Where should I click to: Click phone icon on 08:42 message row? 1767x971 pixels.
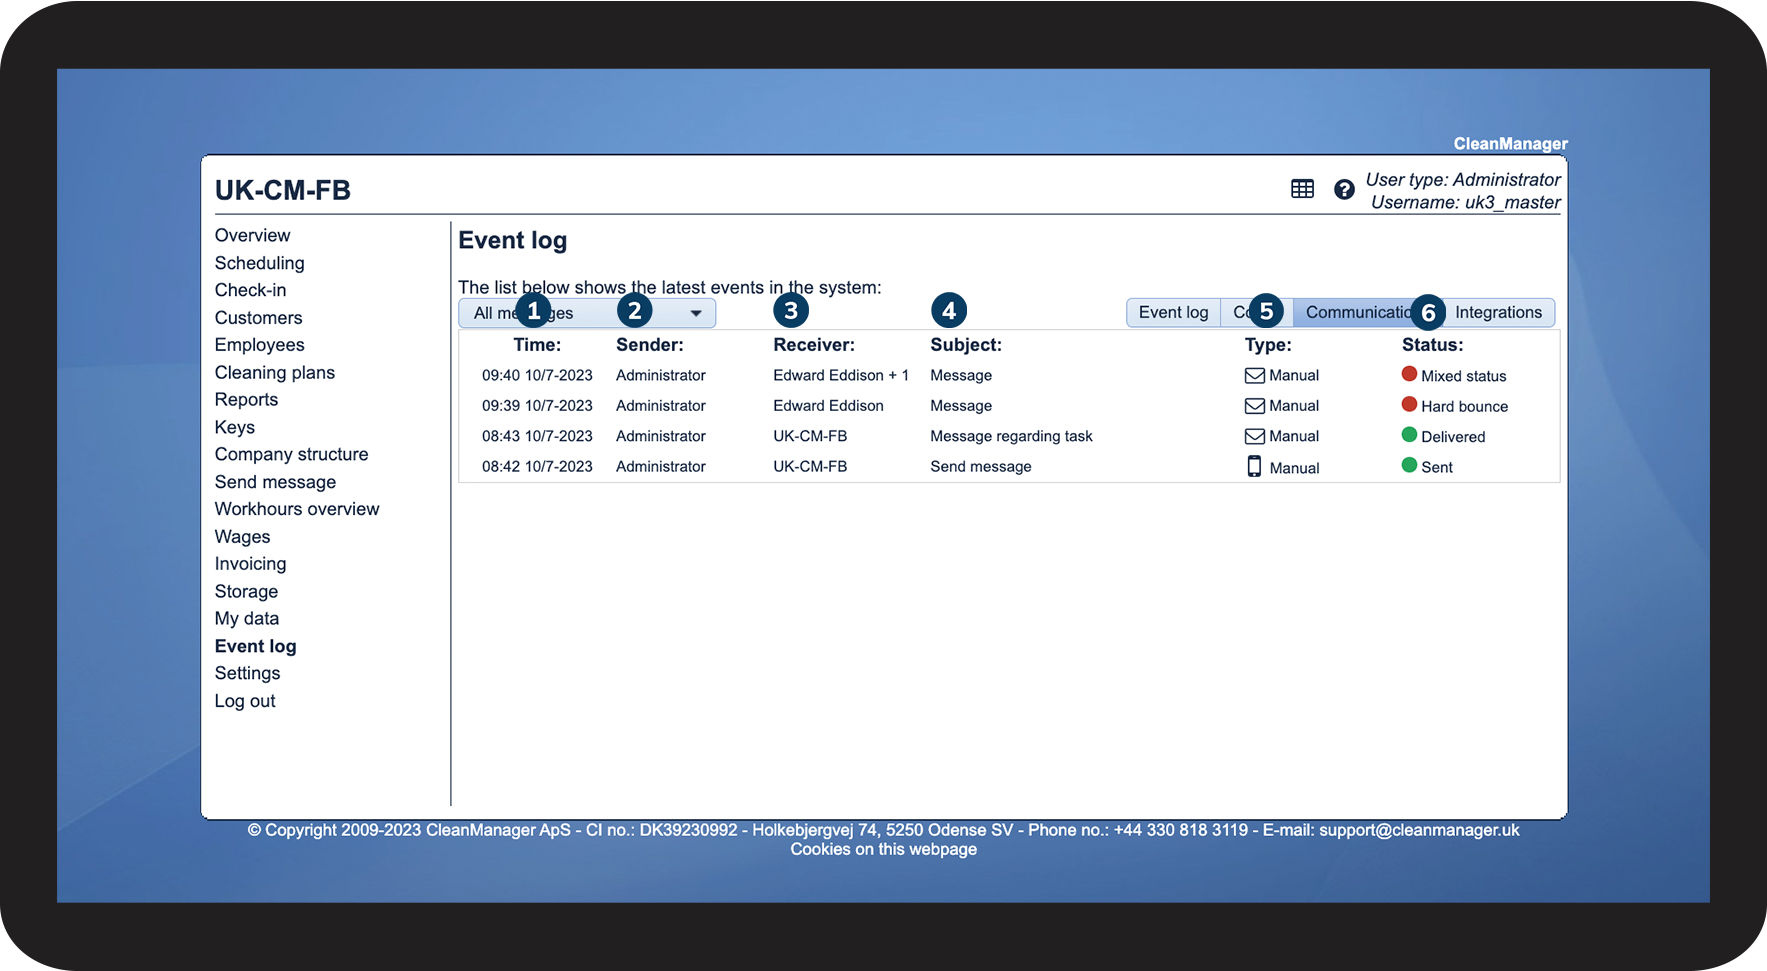point(1254,467)
